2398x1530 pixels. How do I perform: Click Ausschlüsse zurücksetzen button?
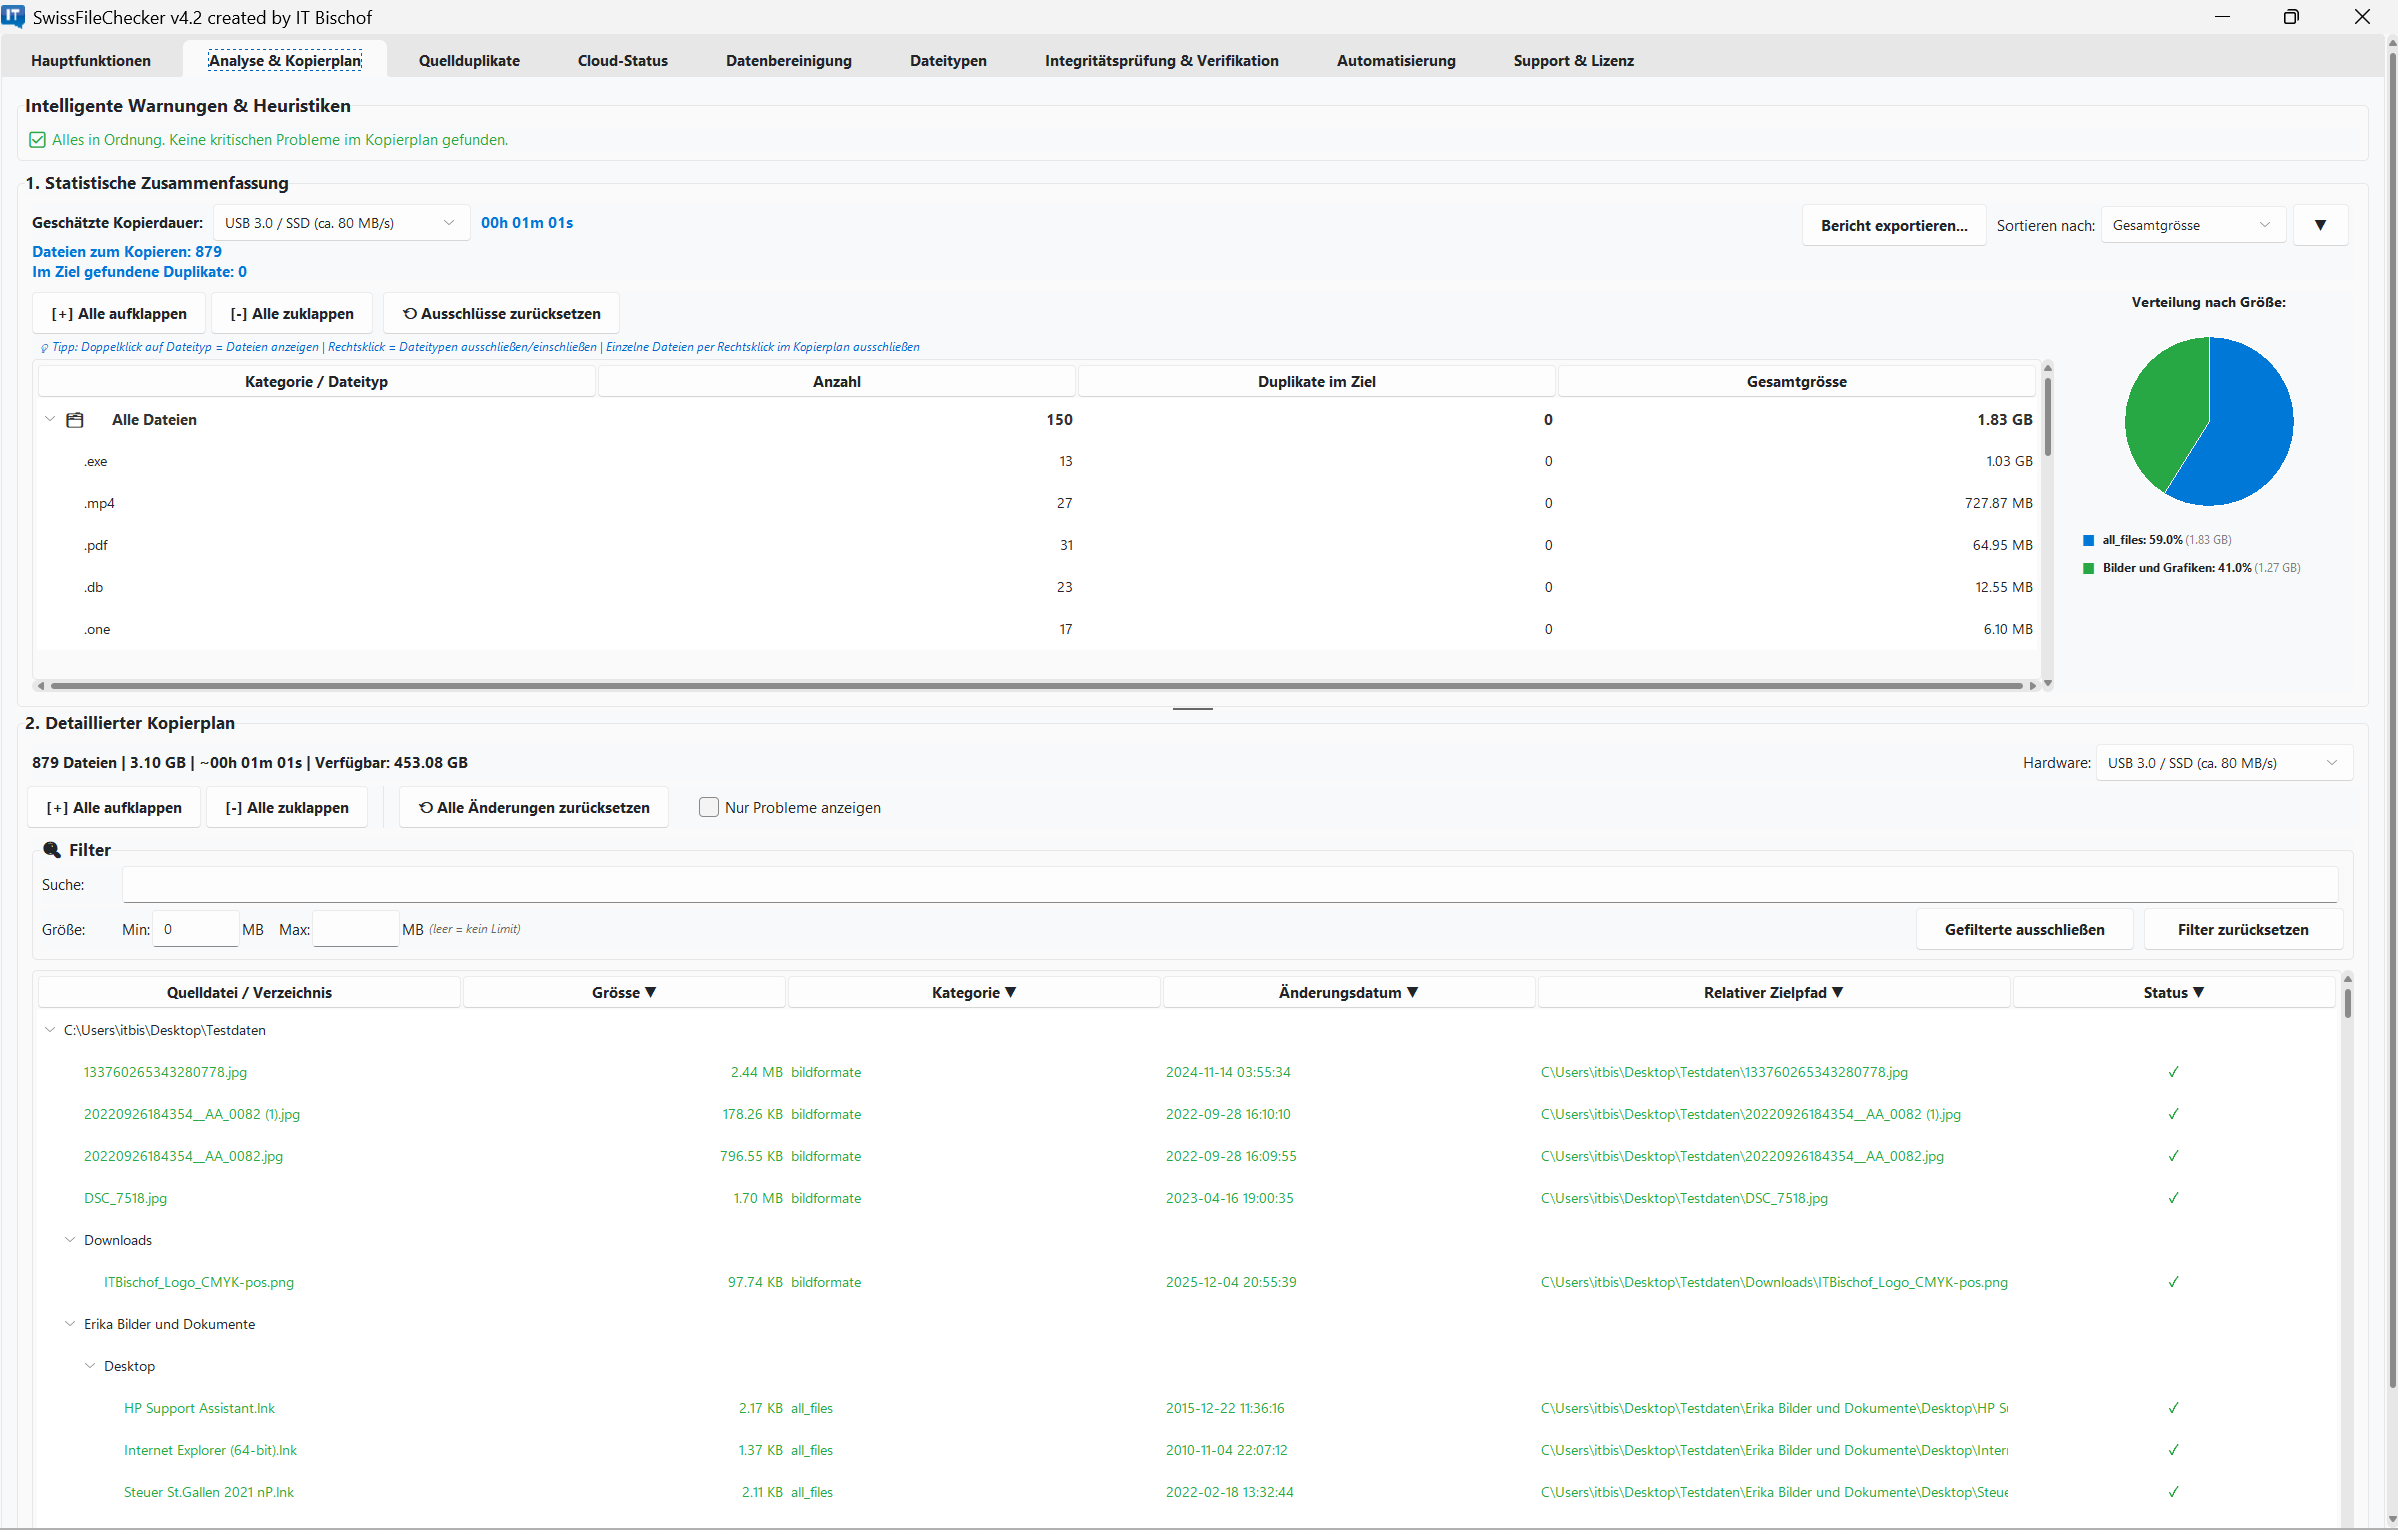[x=501, y=313]
